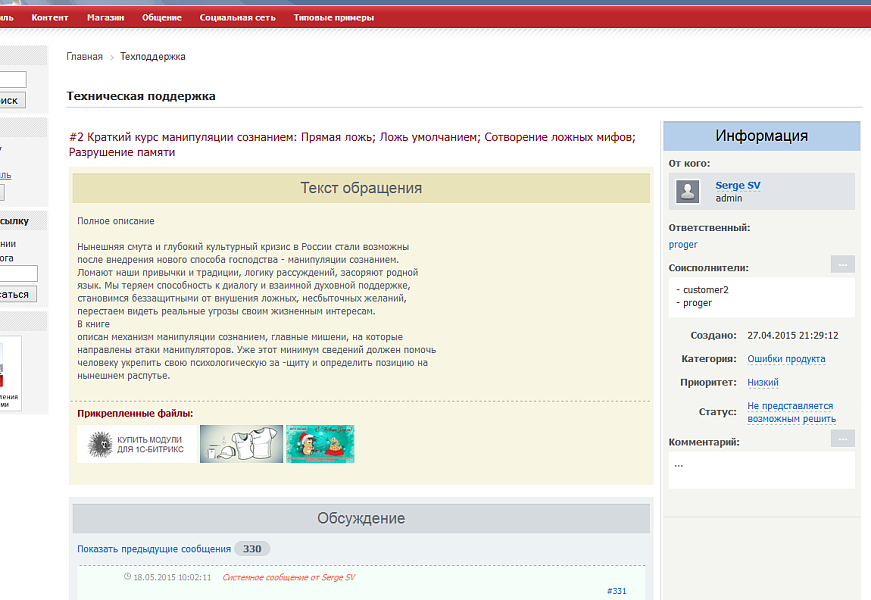Go to Социальная сеть section
This screenshot has width=871, height=600.
[x=237, y=18]
